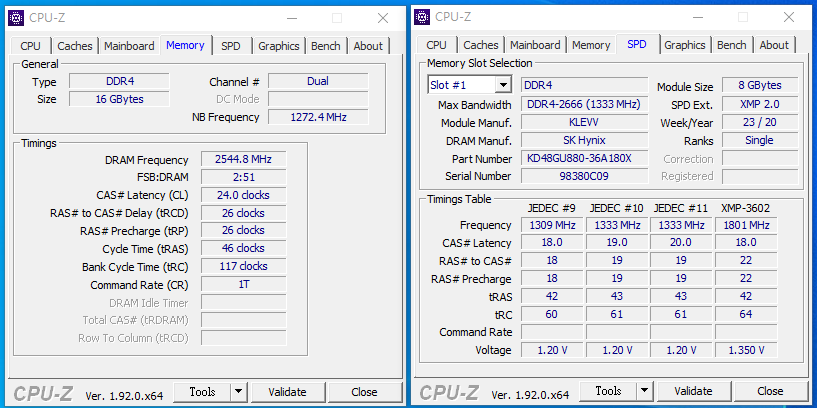
Task: Click Week/Year value 23 / 20
Action: 760,122
